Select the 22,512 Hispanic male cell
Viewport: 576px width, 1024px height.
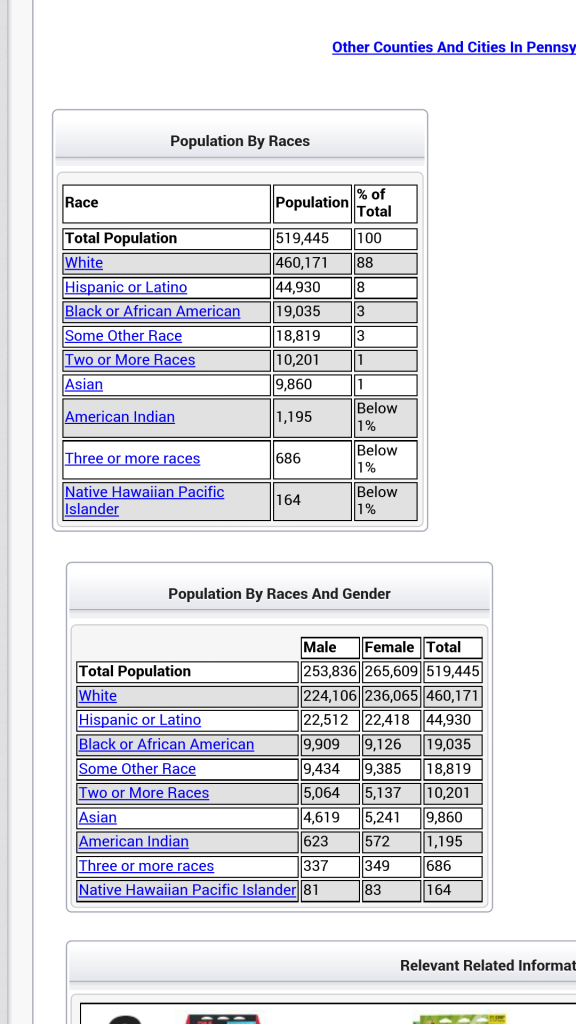pos(330,720)
